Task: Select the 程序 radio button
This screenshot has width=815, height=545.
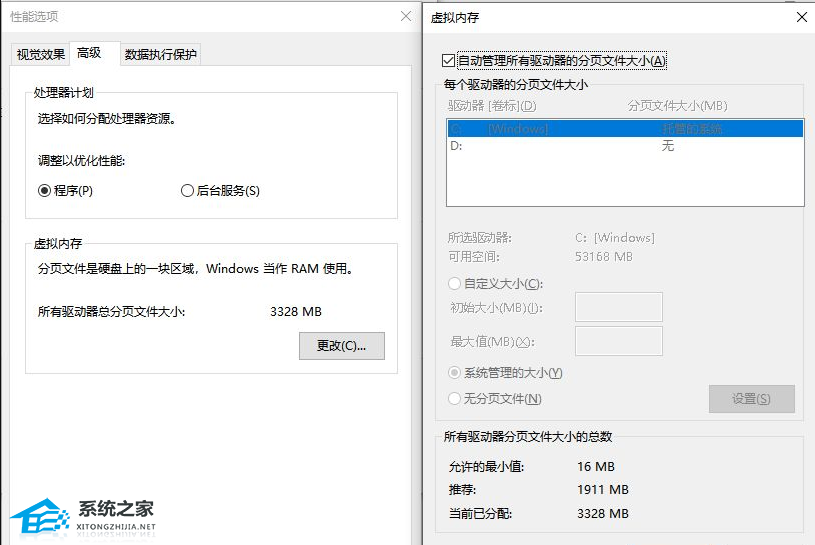Action: point(44,191)
